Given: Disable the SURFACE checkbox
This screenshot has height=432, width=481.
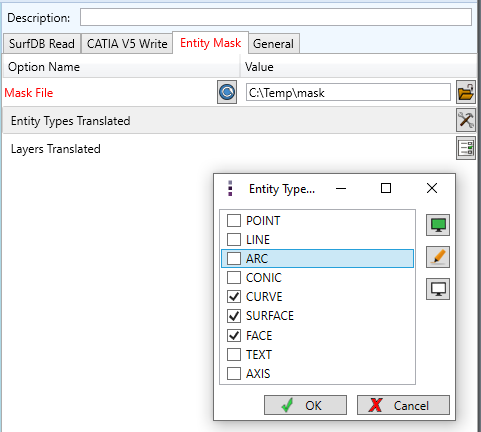Looking at the screenshot, I should [x=234, y=316].
